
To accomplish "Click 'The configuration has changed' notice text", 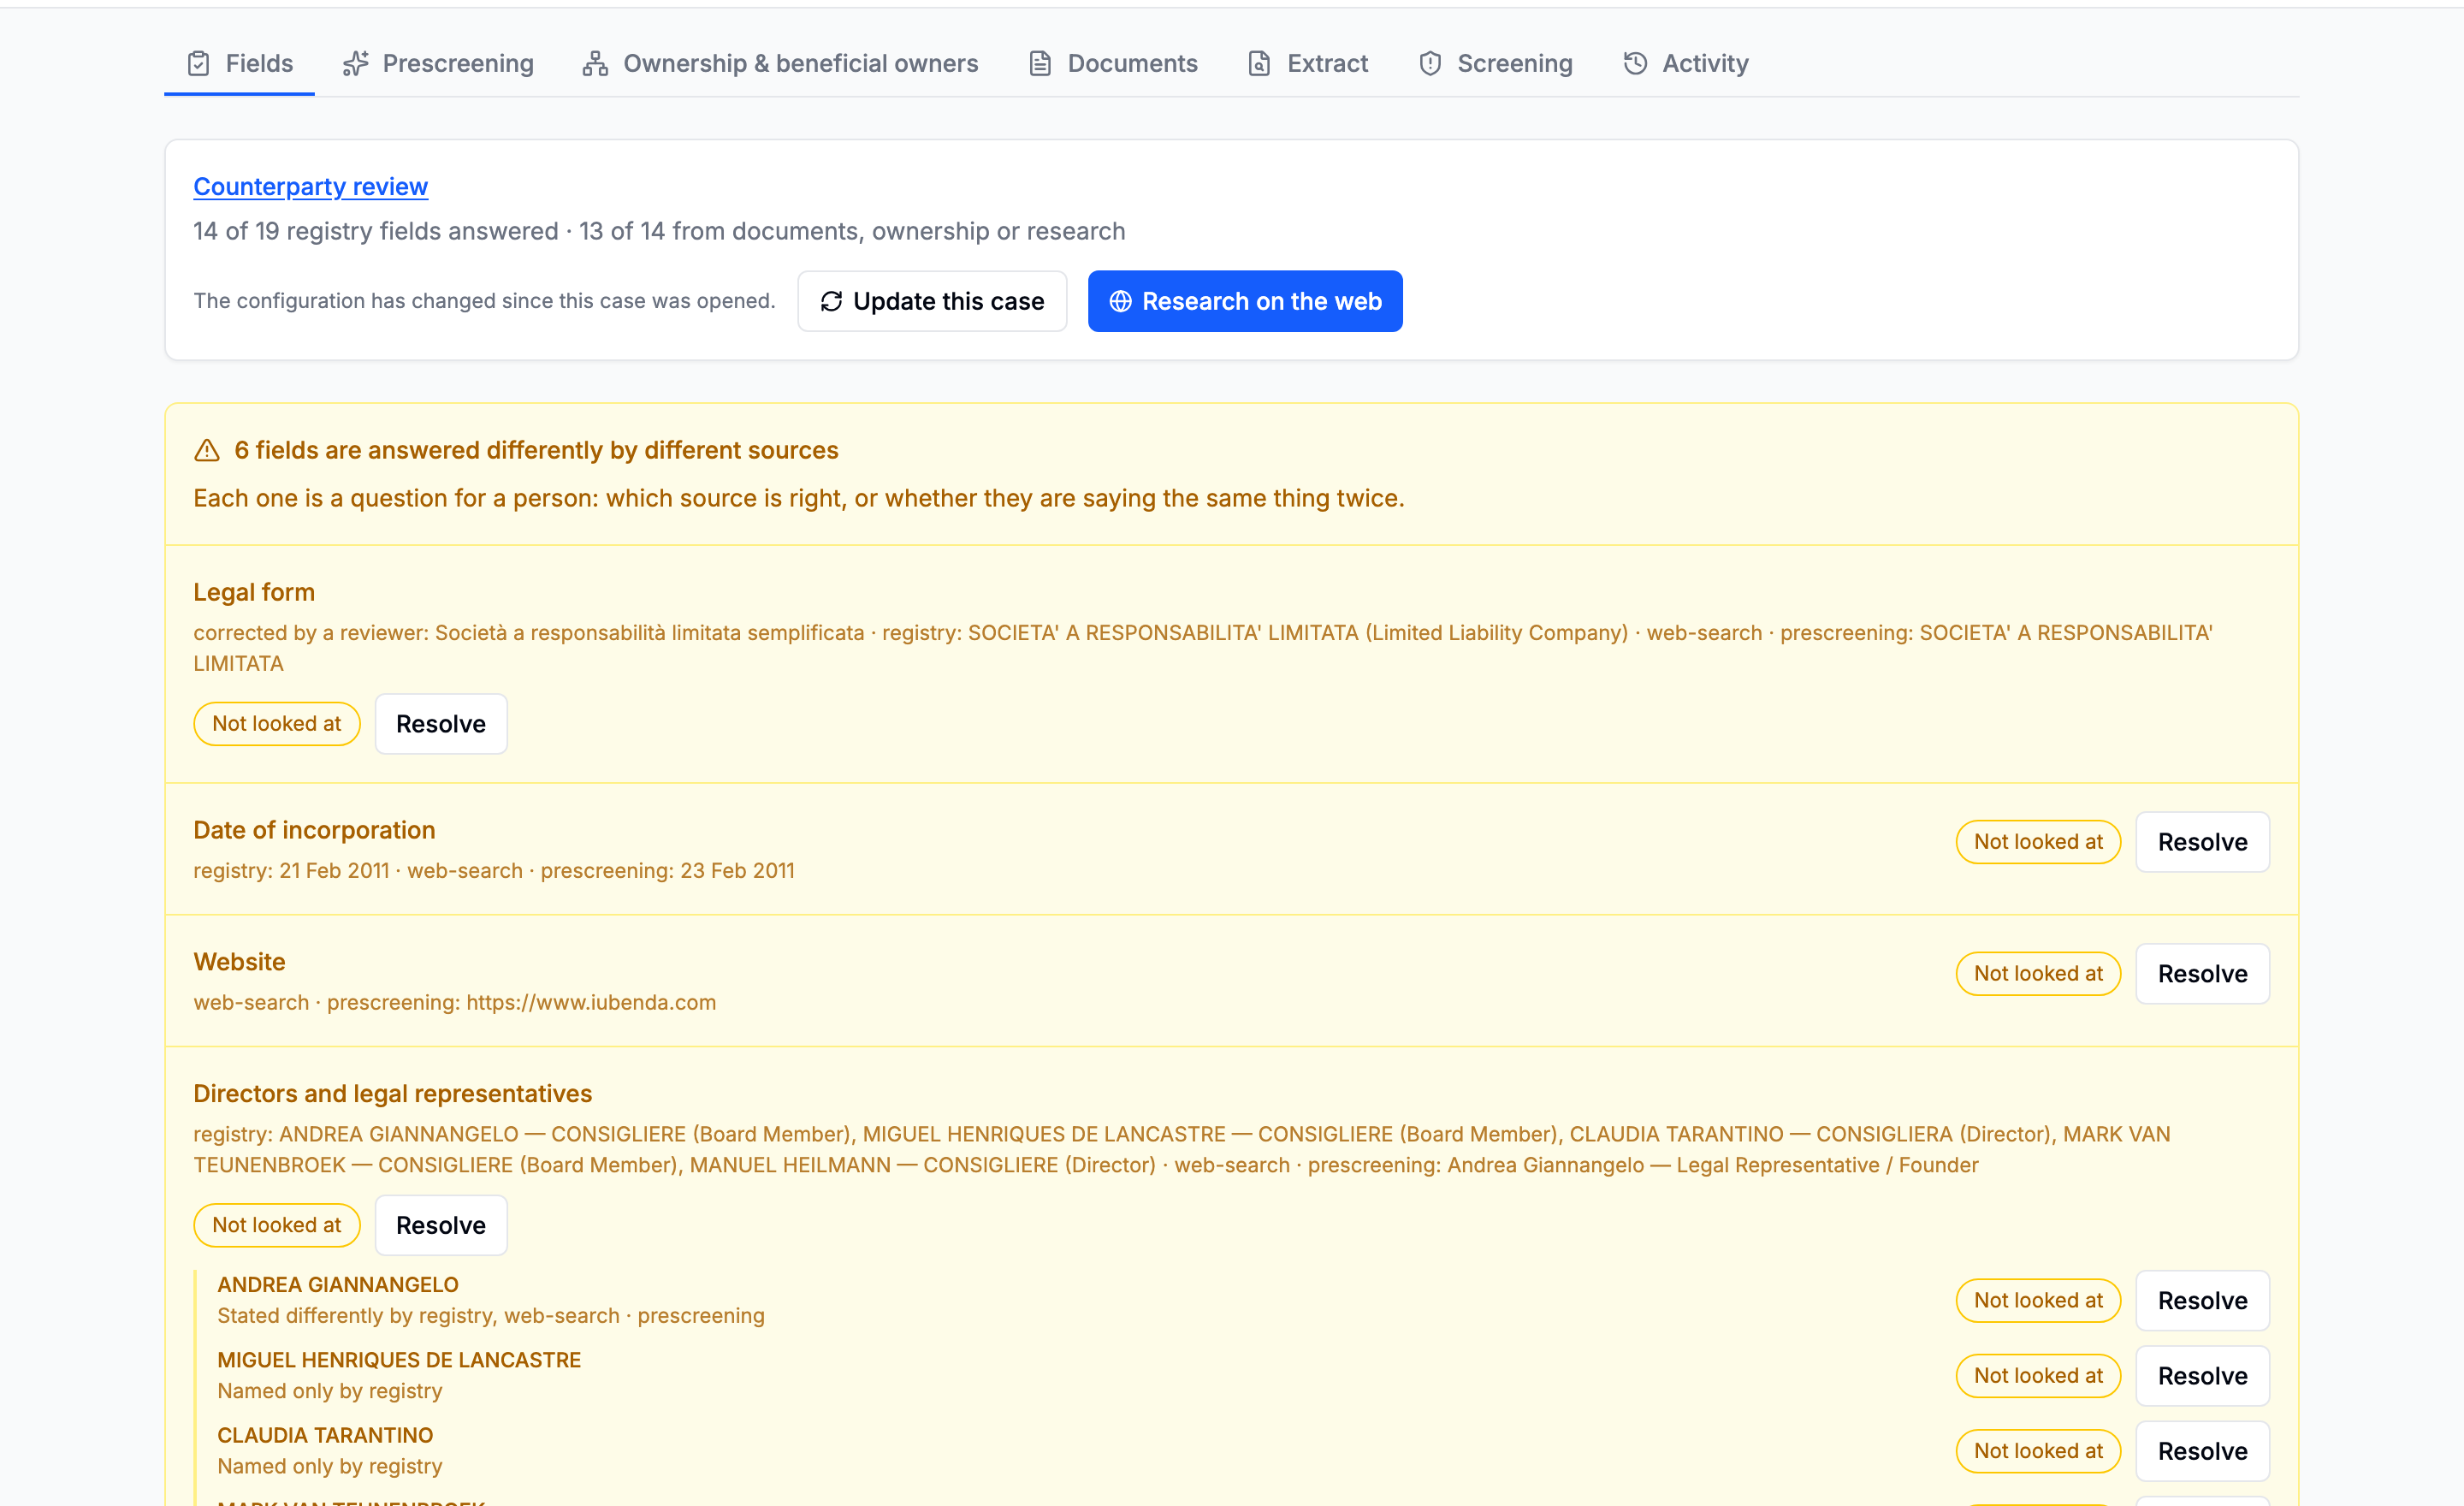I will click(484, 301).
